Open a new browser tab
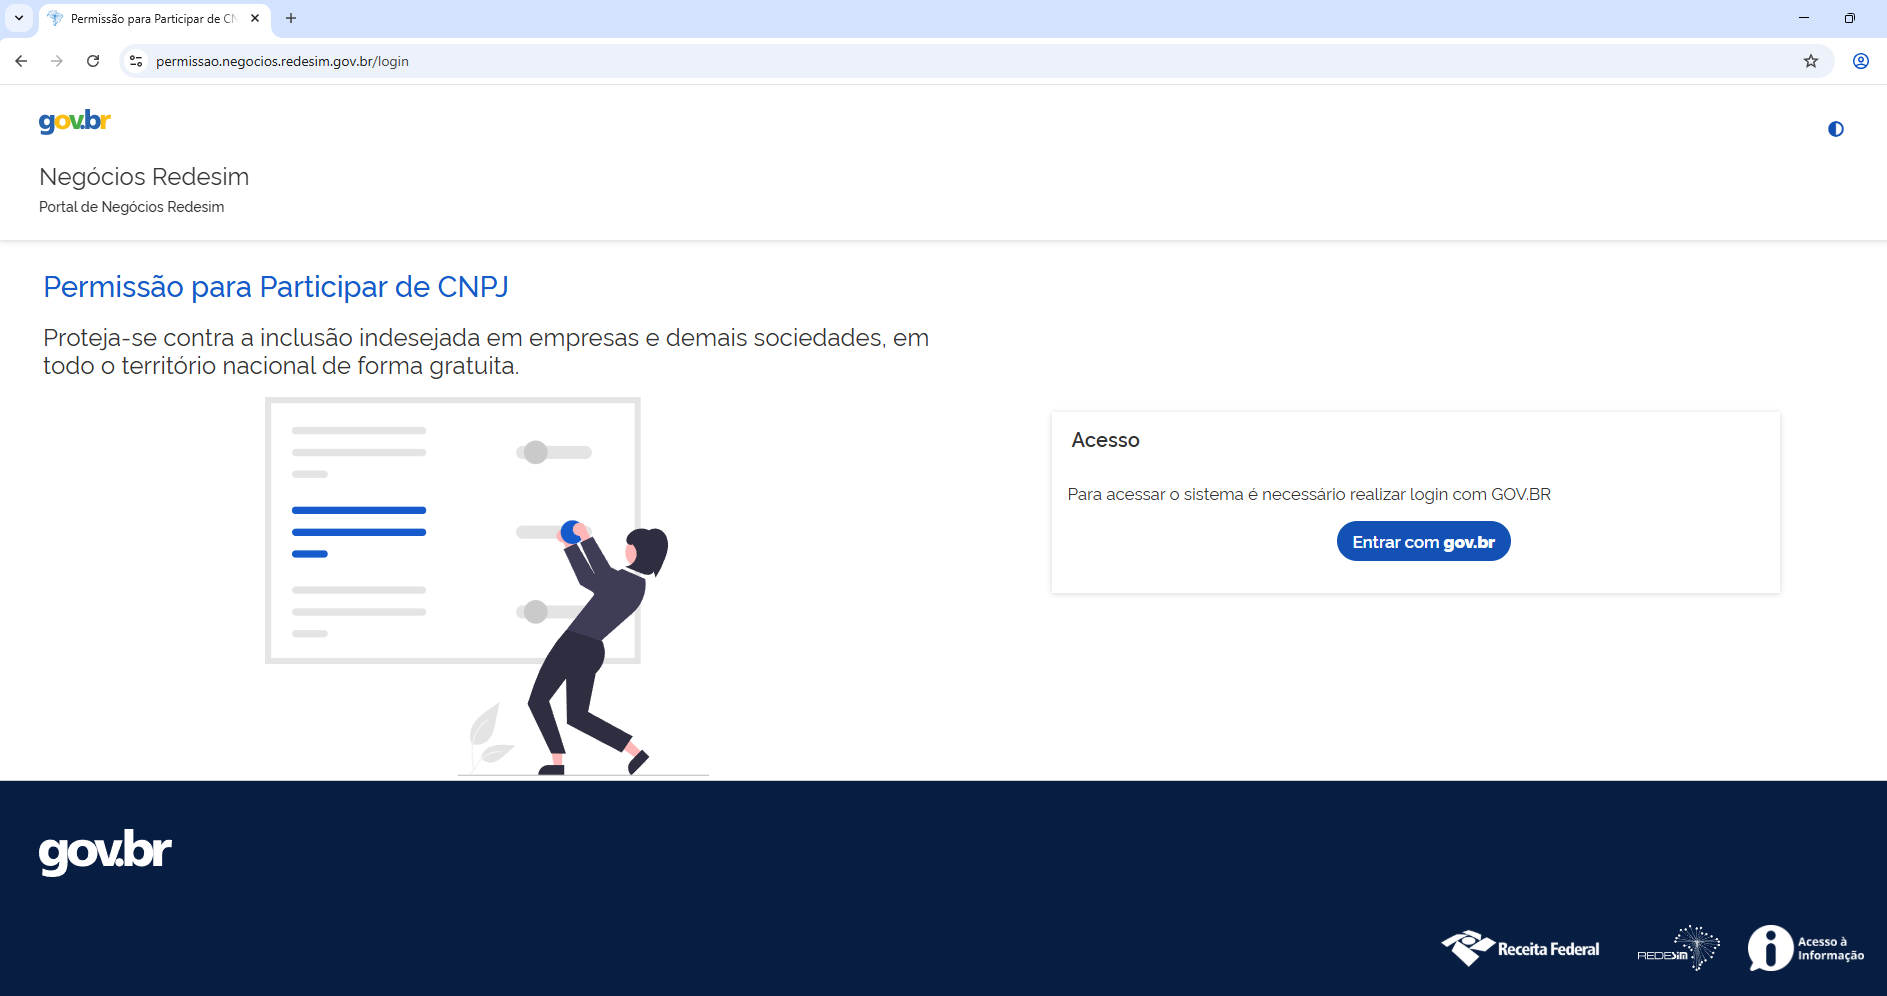Screen dimensions: 1887x996 (291, 18)
